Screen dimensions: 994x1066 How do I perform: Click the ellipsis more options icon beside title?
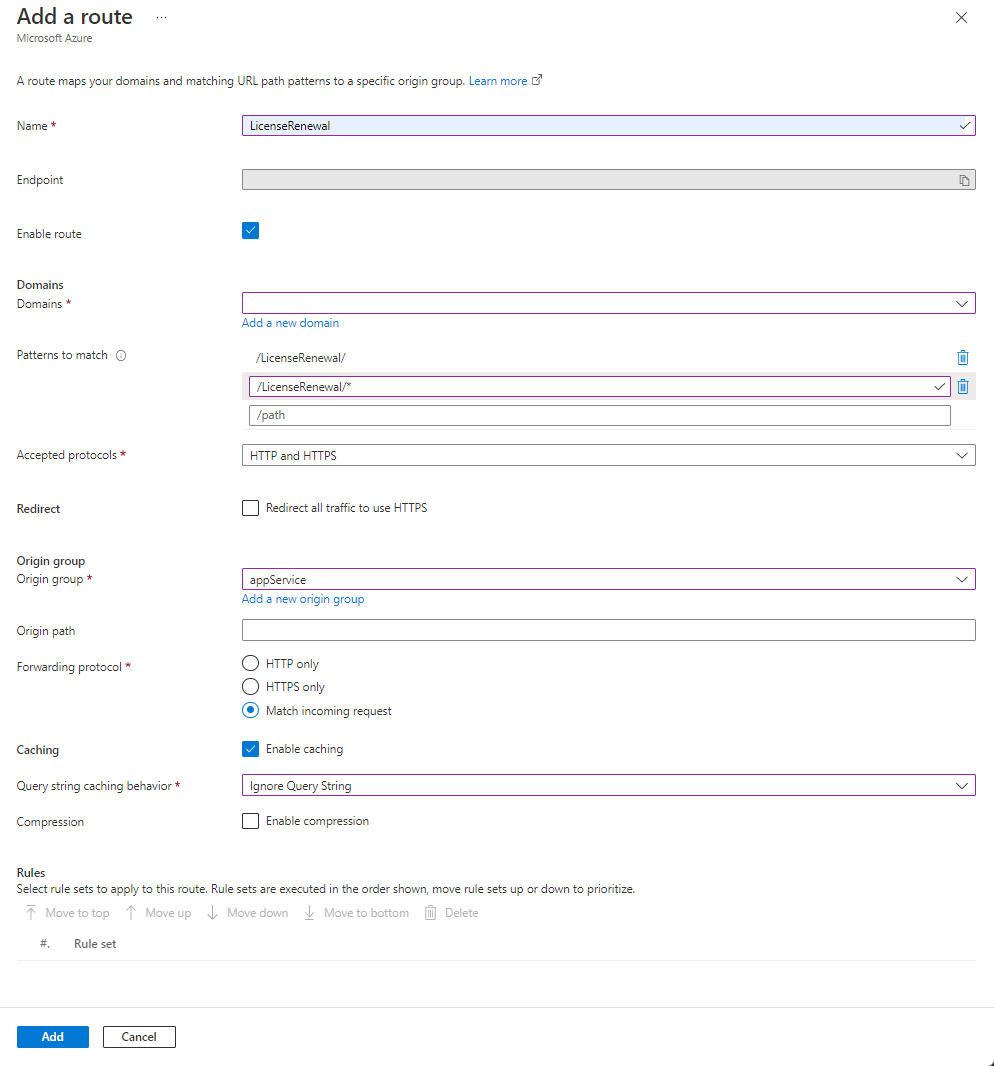161,17
